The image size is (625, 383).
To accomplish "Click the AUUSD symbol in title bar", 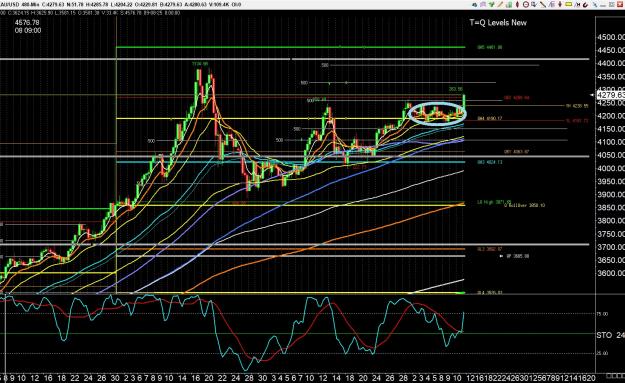I will (11, 5).
